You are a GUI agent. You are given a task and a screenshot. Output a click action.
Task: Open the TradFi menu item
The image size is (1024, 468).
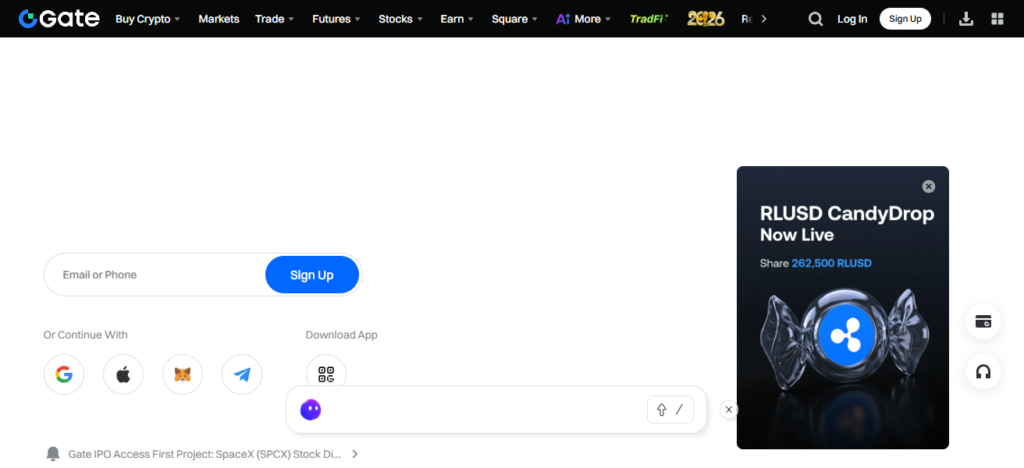coord(648,19)
